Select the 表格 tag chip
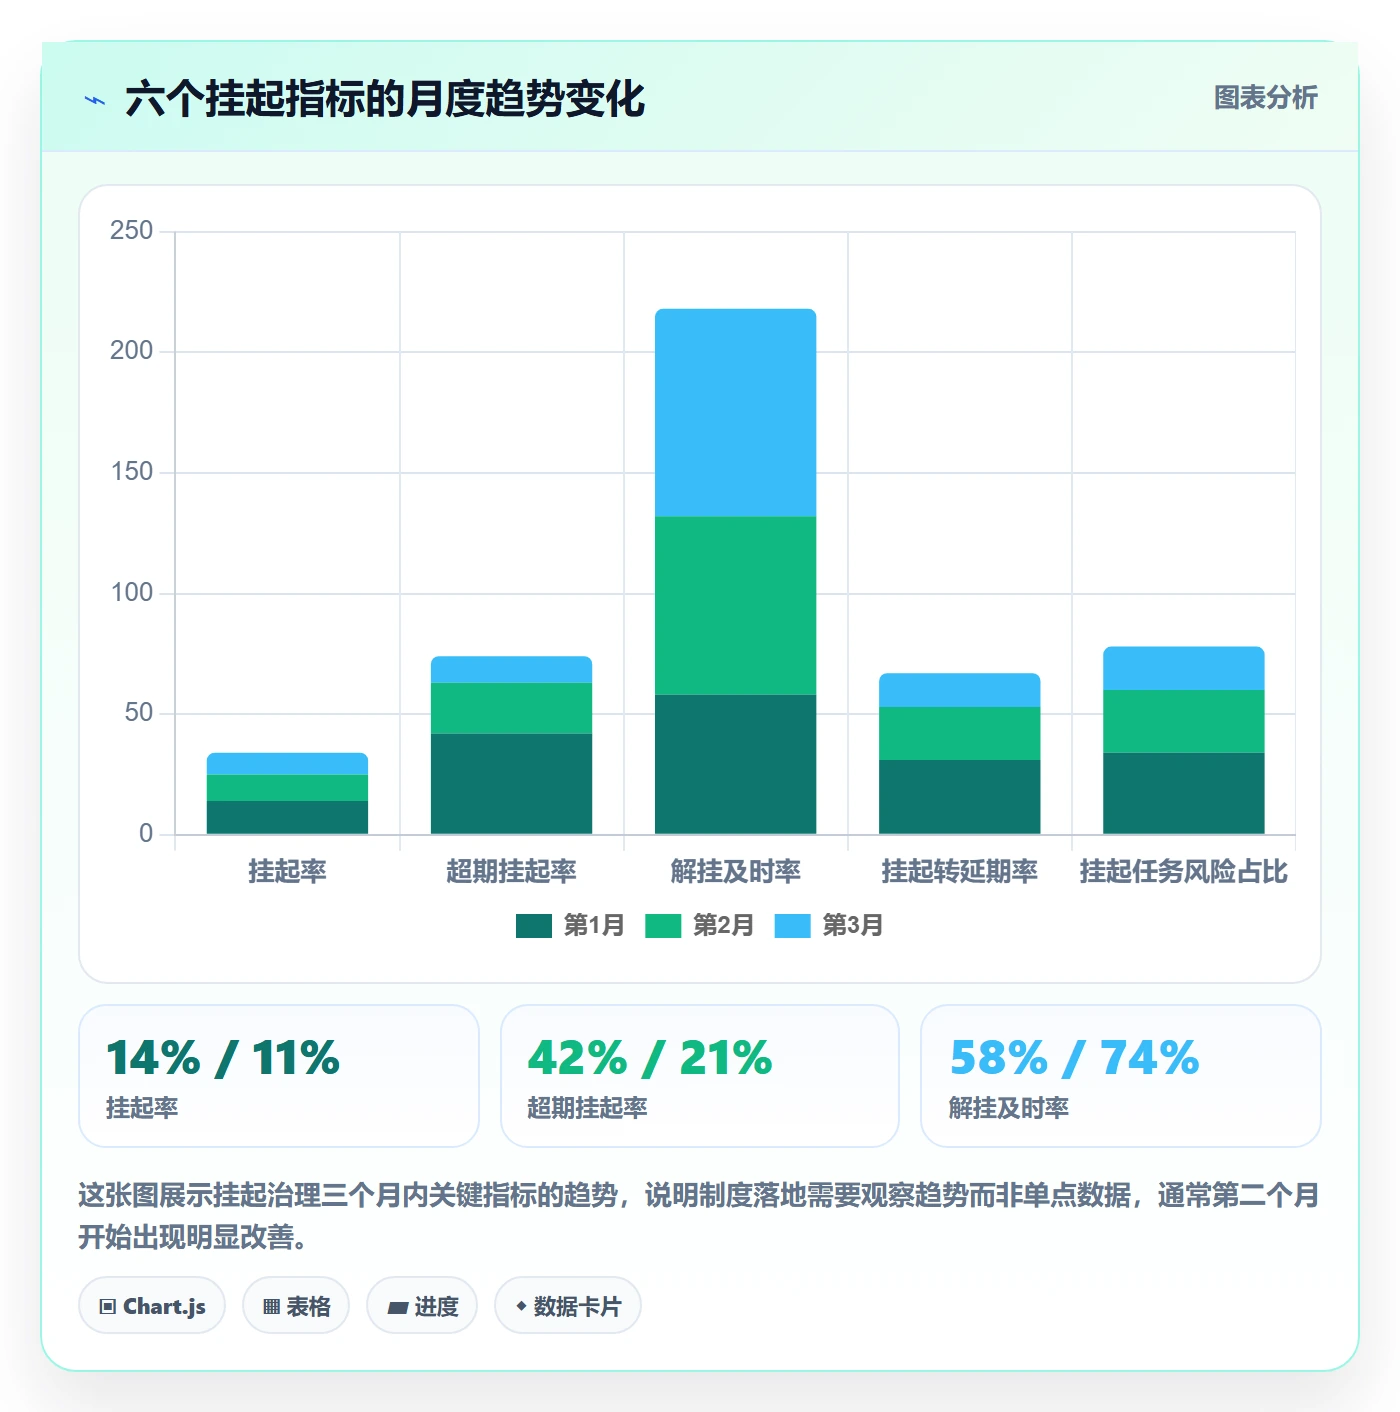Image resolution: width=1400 pixels, height=1412 pixels. click(x=296, y=1306)
